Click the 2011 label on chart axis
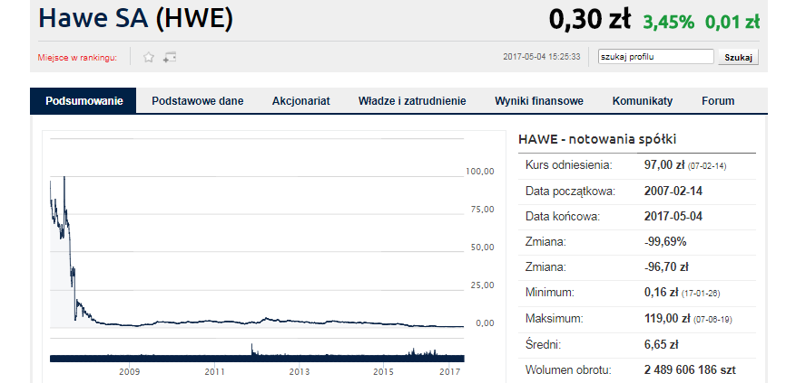 coord(215,372)
